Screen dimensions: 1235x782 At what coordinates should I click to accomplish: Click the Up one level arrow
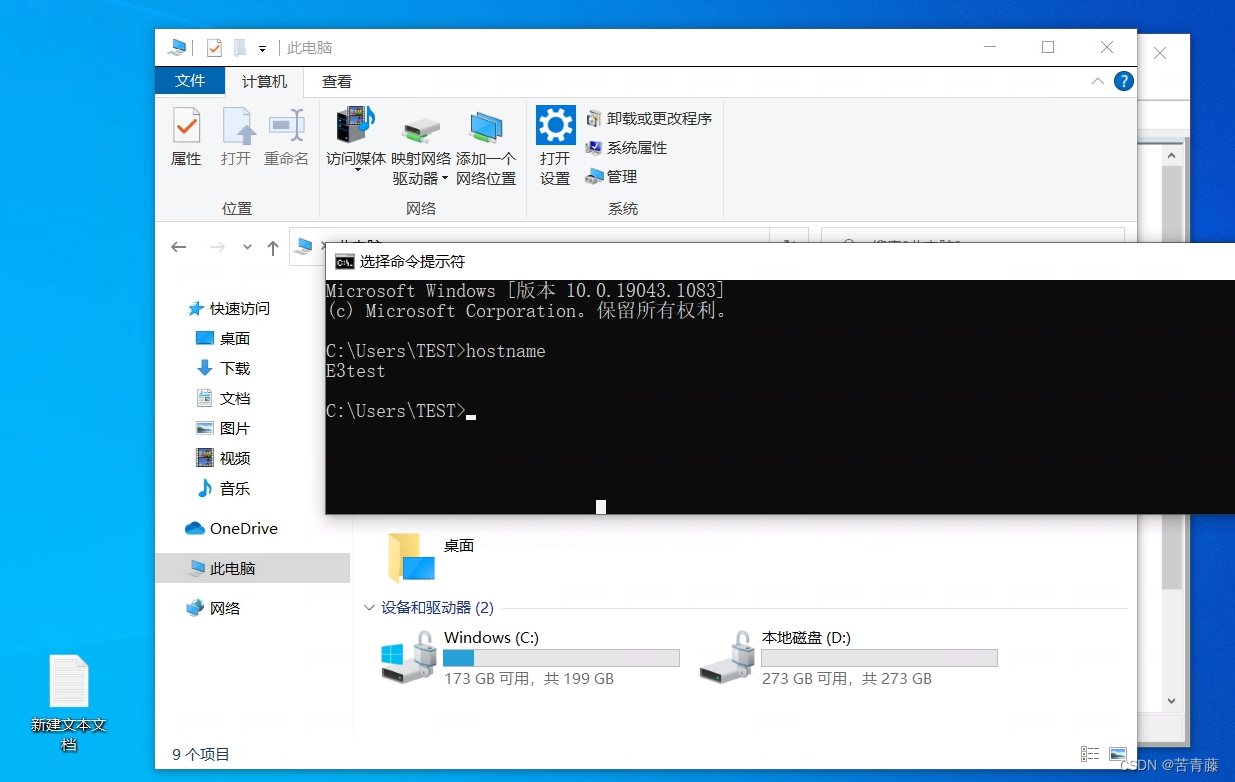coord(272,247)
